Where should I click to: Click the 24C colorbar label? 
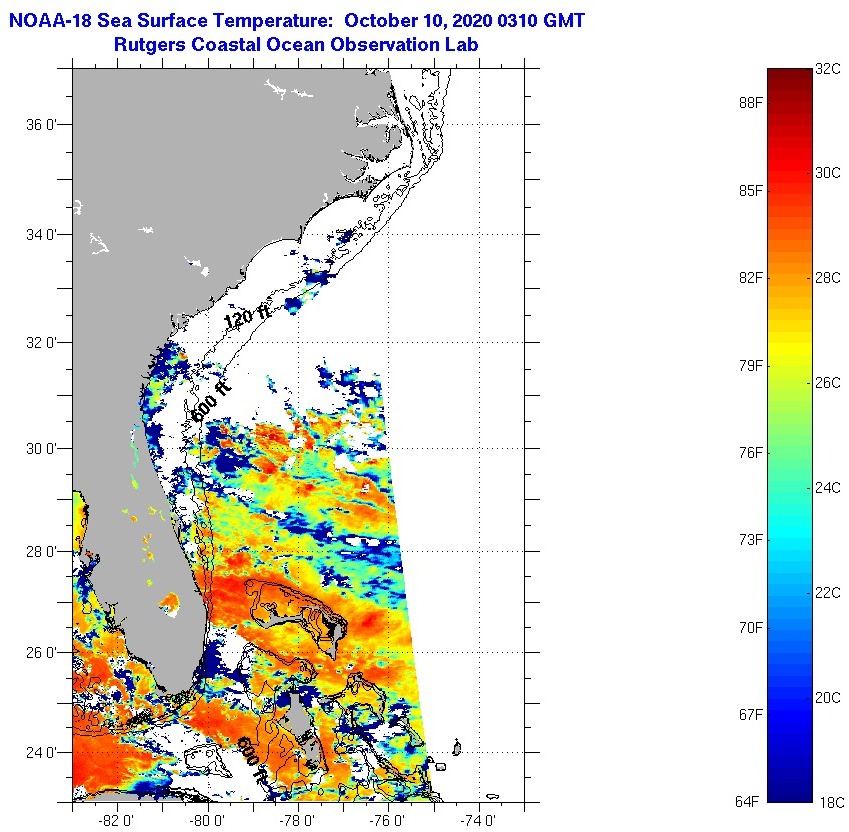[828, 488]
